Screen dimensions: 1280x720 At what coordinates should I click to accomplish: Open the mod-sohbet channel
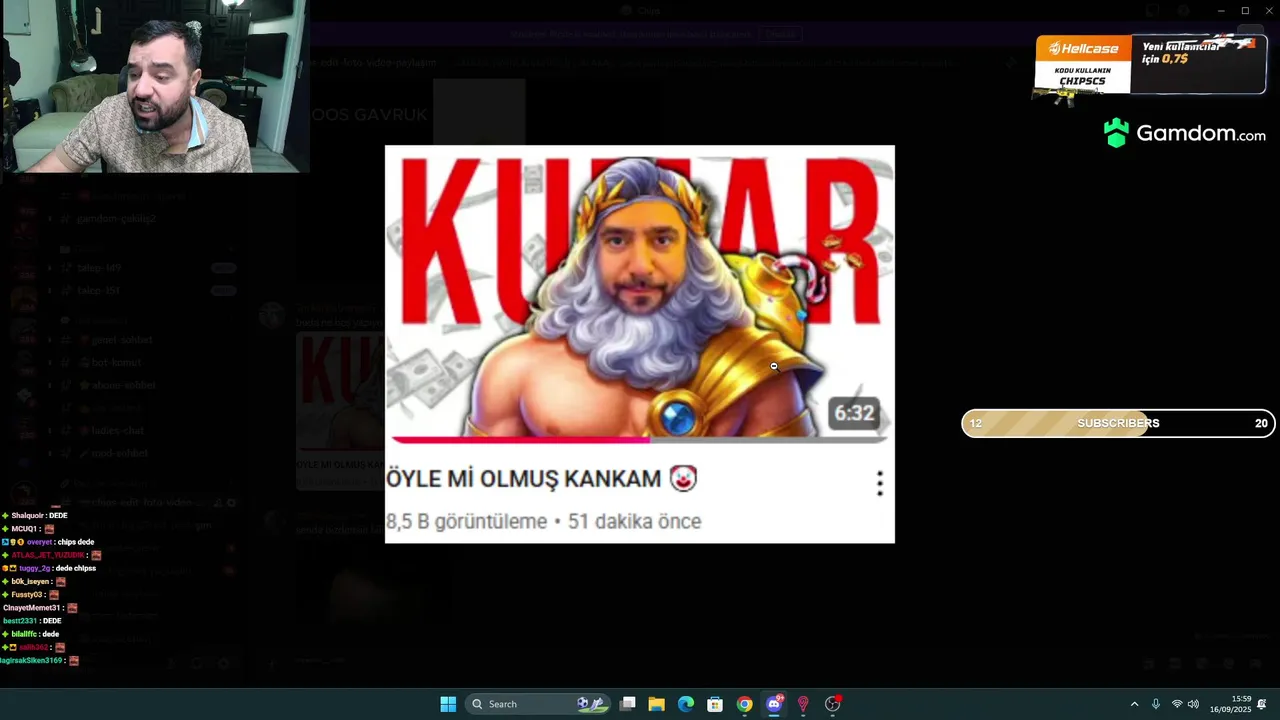[x=120, y=454]
